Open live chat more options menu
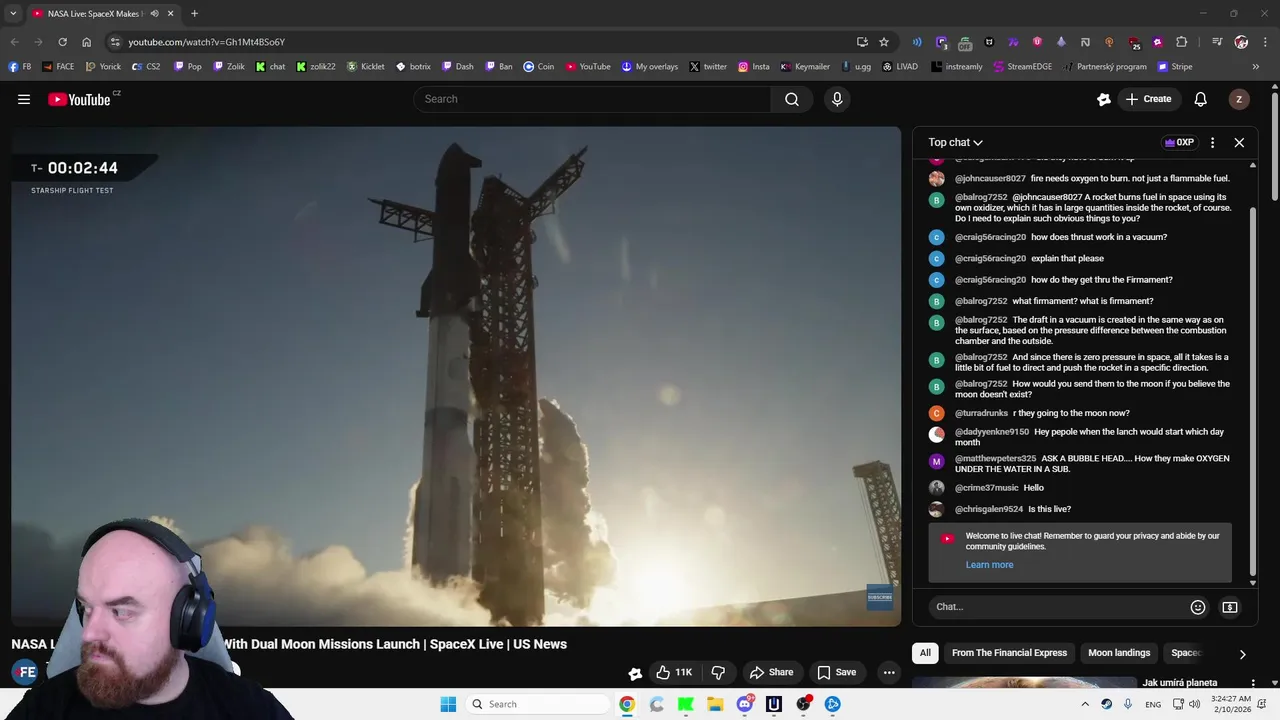This screenshot has height=720, width=1280. pyautogui.click(x=1212, y=143)
